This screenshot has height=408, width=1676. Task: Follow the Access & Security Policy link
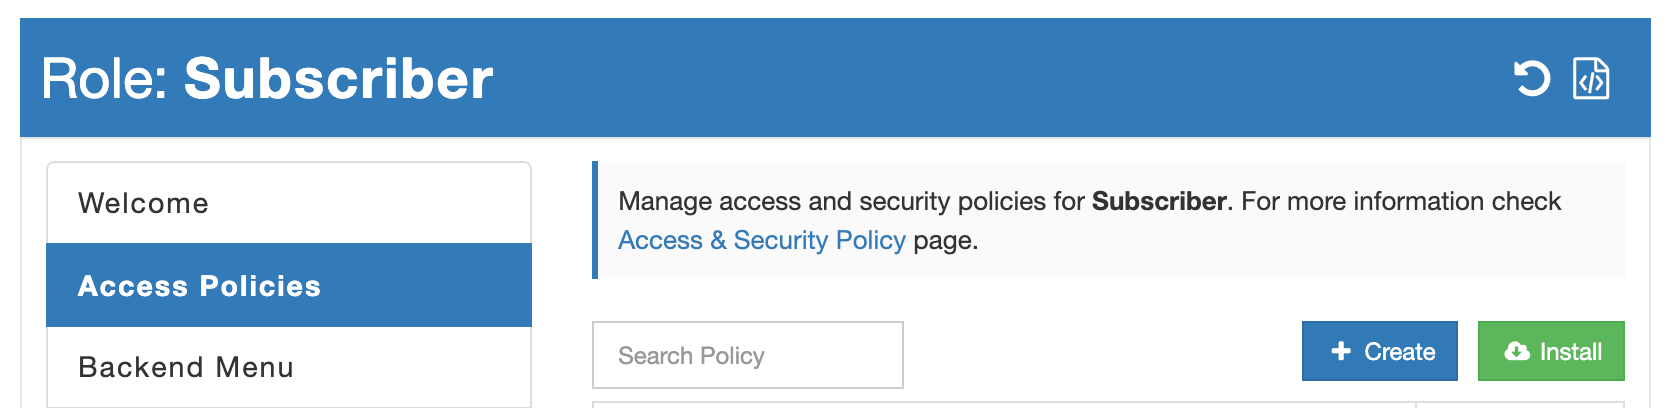coord(761,240)
